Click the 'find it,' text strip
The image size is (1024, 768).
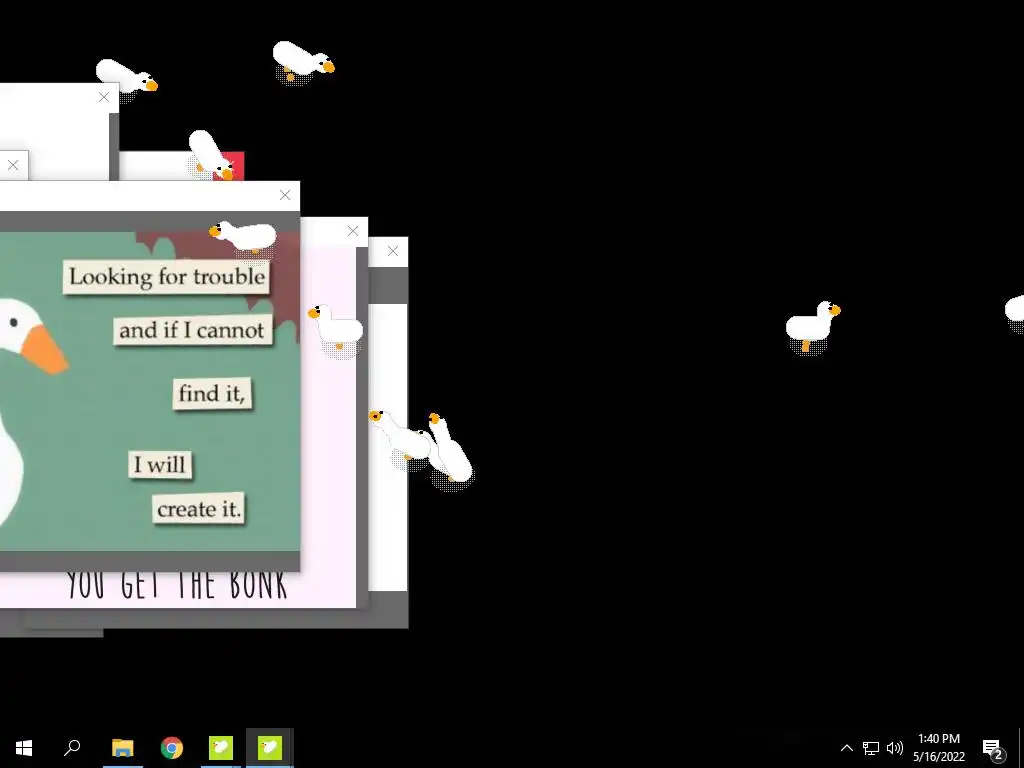pyautogui.click(x=212, y=393)
